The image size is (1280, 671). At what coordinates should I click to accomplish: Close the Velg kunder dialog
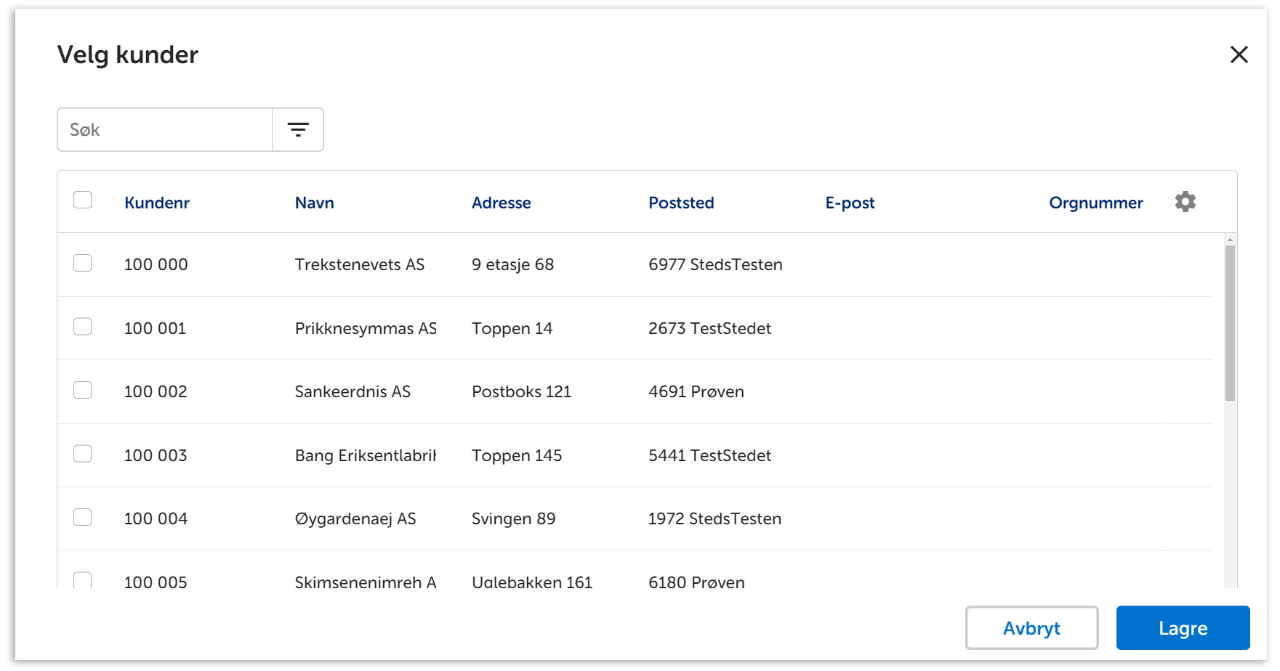[x=1239, y=55]
